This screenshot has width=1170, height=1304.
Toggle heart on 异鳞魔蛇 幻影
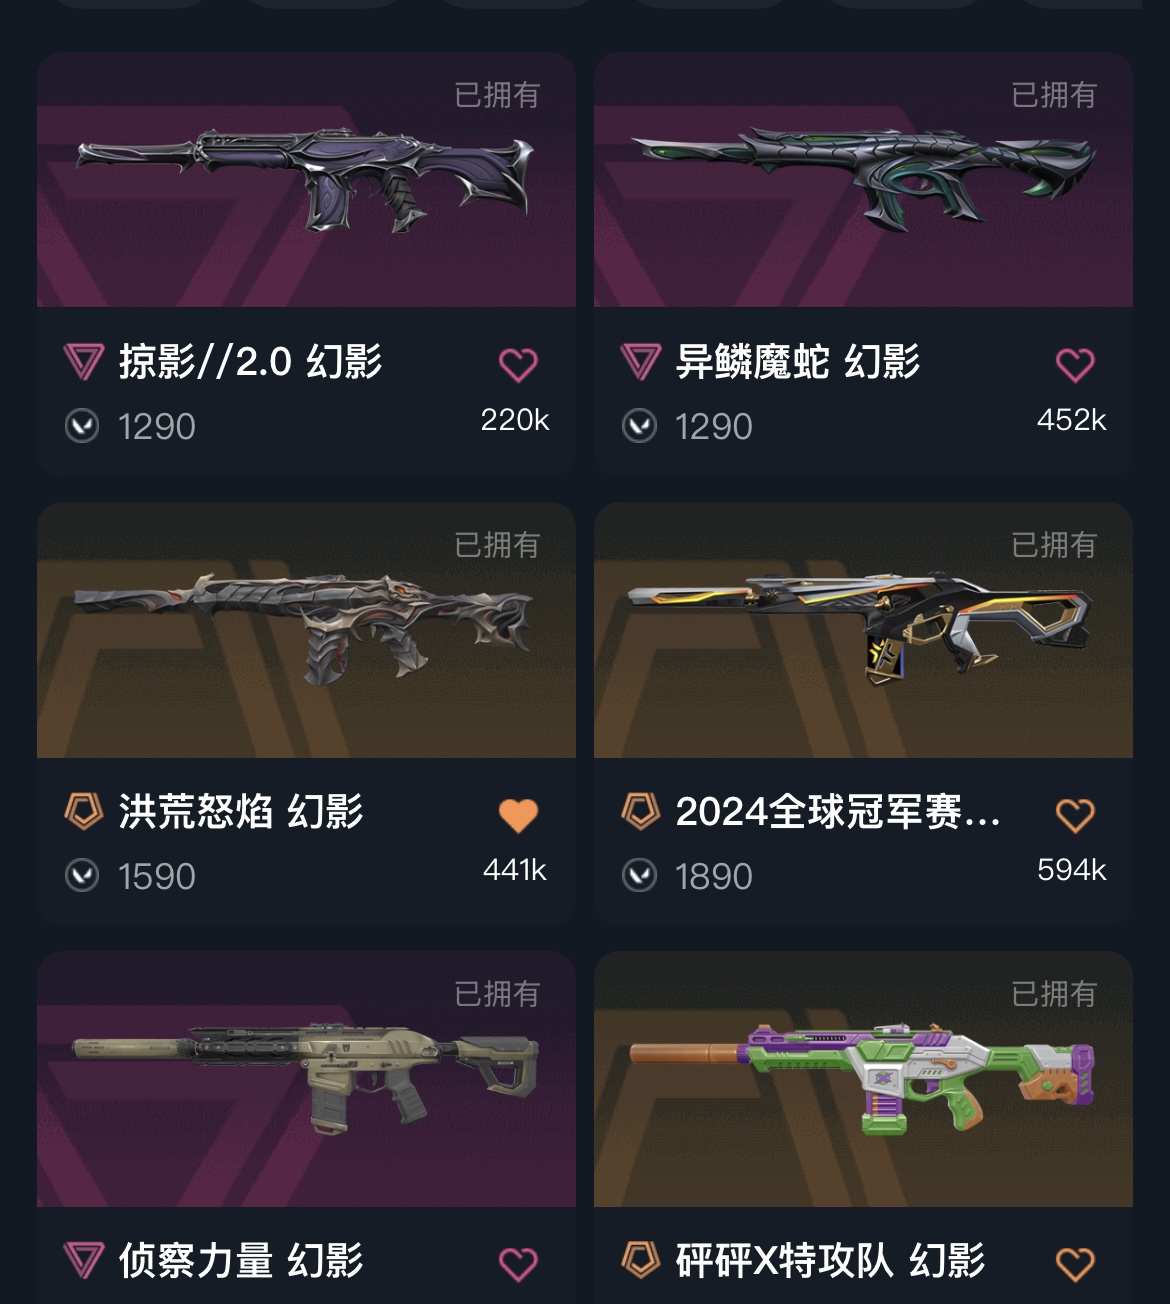coord(1075,365)
